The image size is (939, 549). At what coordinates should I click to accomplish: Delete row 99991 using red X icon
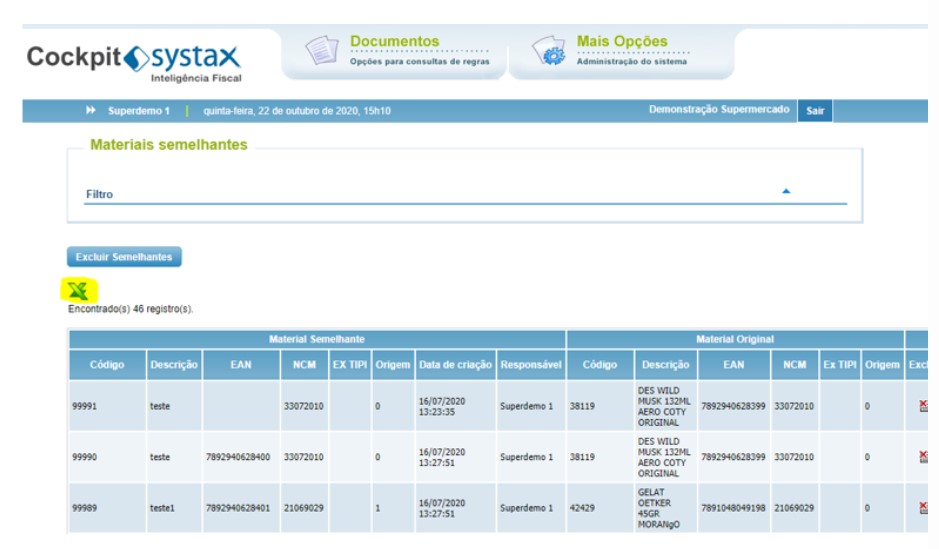pos(923,406)
